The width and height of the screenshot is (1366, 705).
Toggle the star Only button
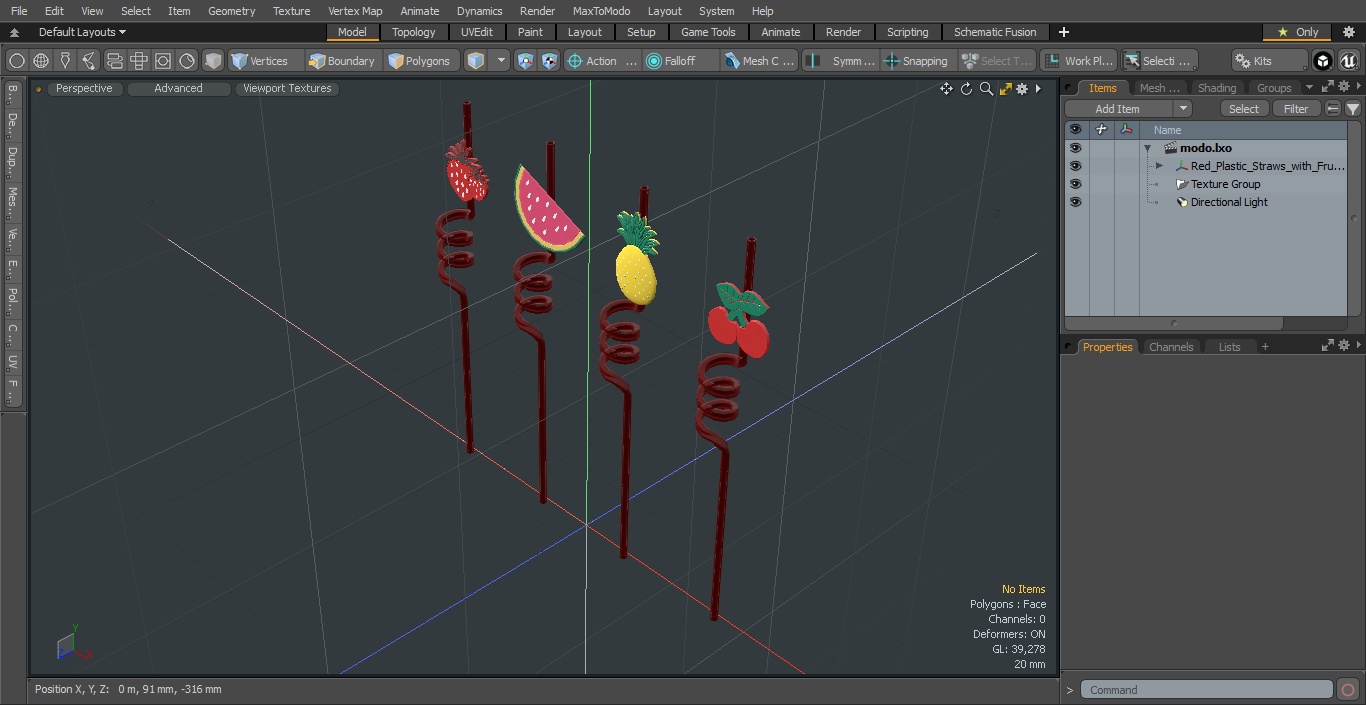pos(1297,32)
